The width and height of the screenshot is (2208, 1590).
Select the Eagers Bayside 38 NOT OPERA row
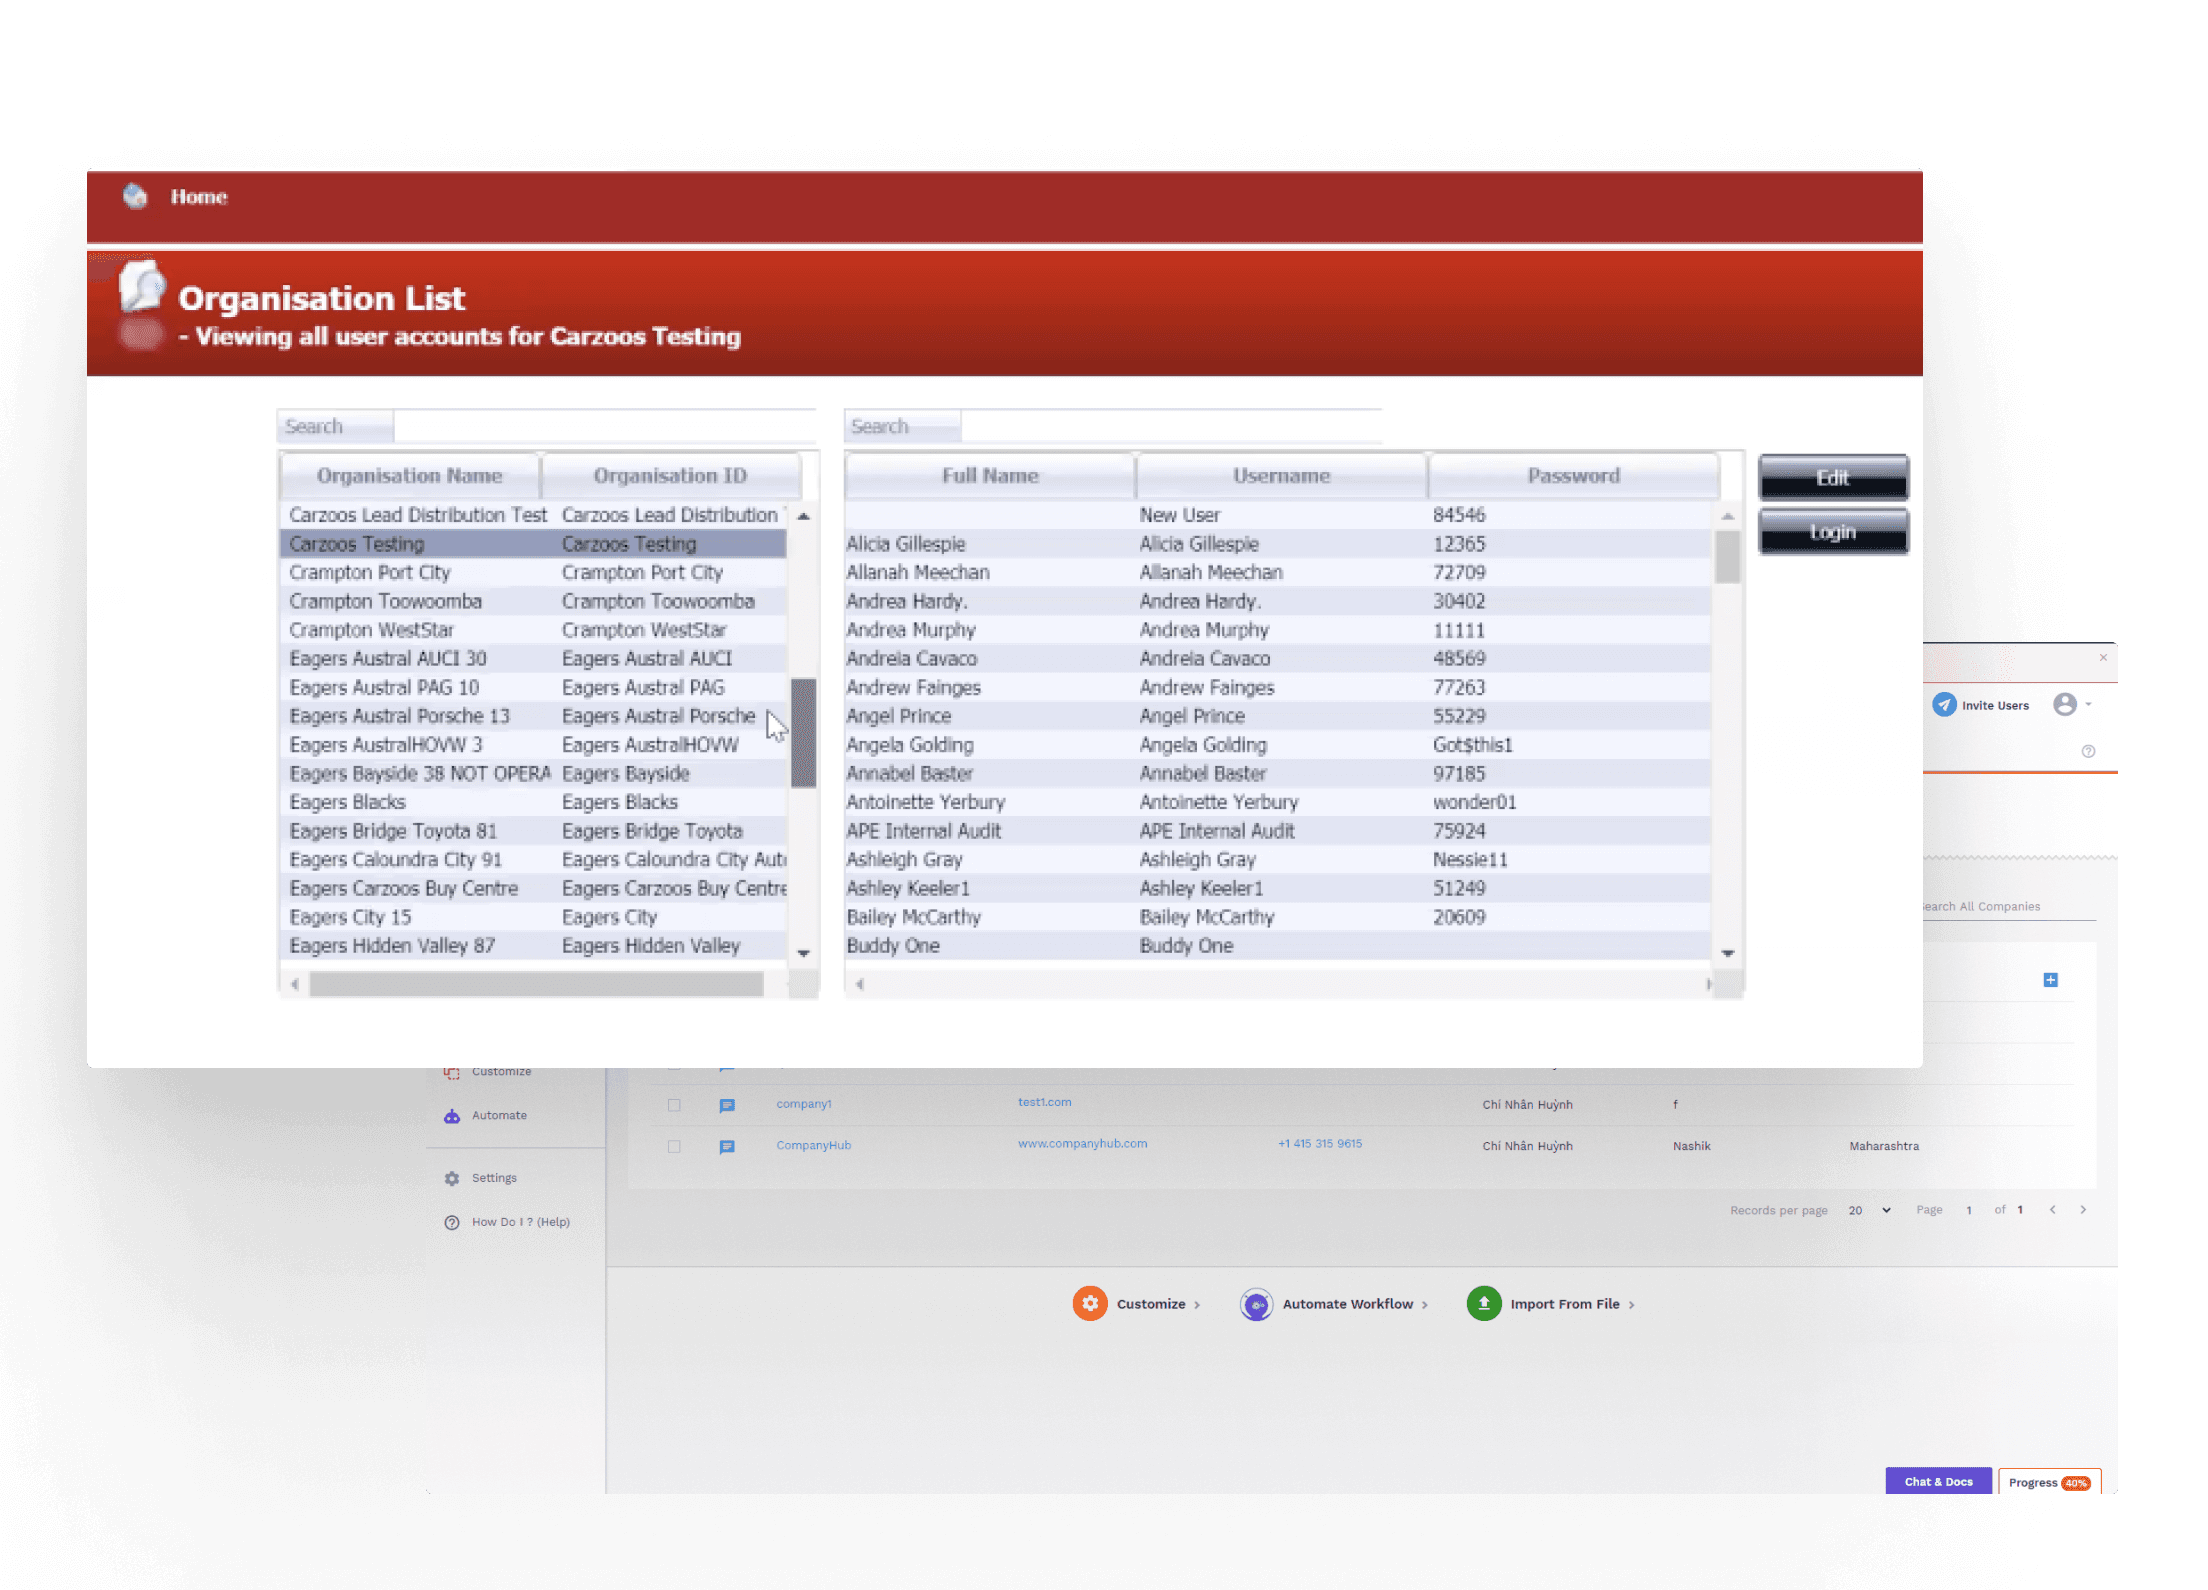tap(533, 774)
